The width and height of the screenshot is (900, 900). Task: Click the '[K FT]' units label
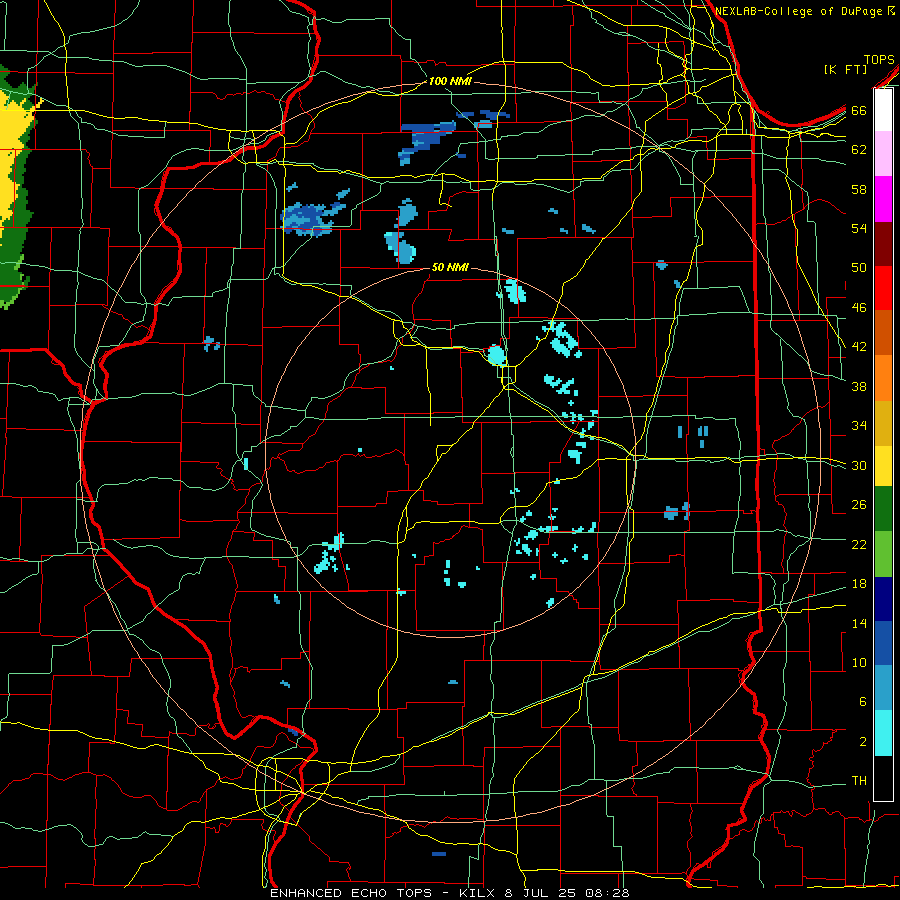tap(845, 69)
